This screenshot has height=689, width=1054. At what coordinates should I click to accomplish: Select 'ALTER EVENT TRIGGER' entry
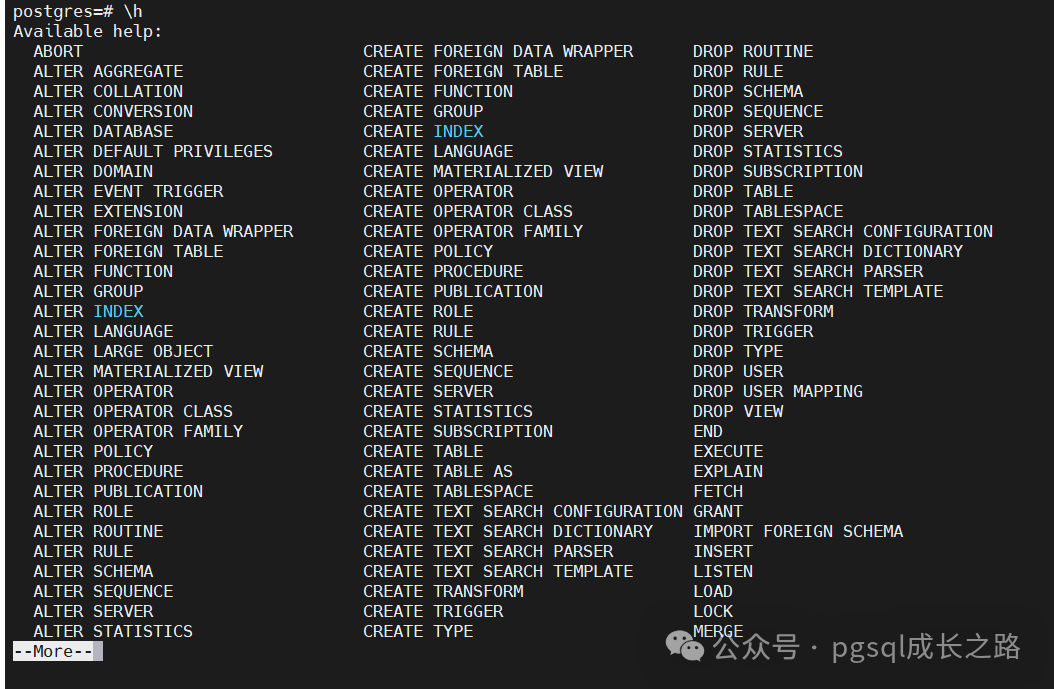pyautogui.click(x=128, y=192)
